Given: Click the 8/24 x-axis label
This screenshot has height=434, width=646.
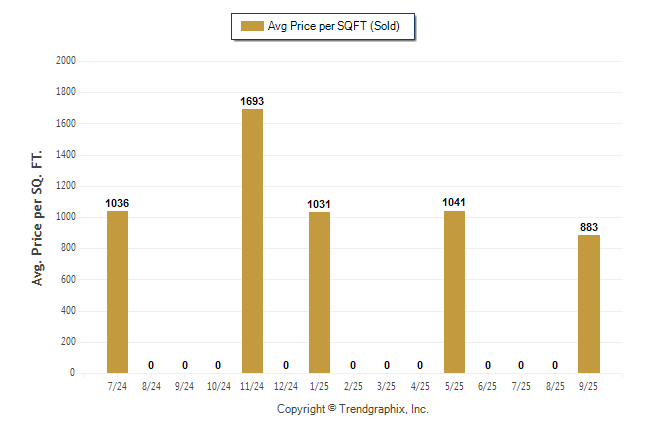Looking at the screenshot, I should (151, 385).
